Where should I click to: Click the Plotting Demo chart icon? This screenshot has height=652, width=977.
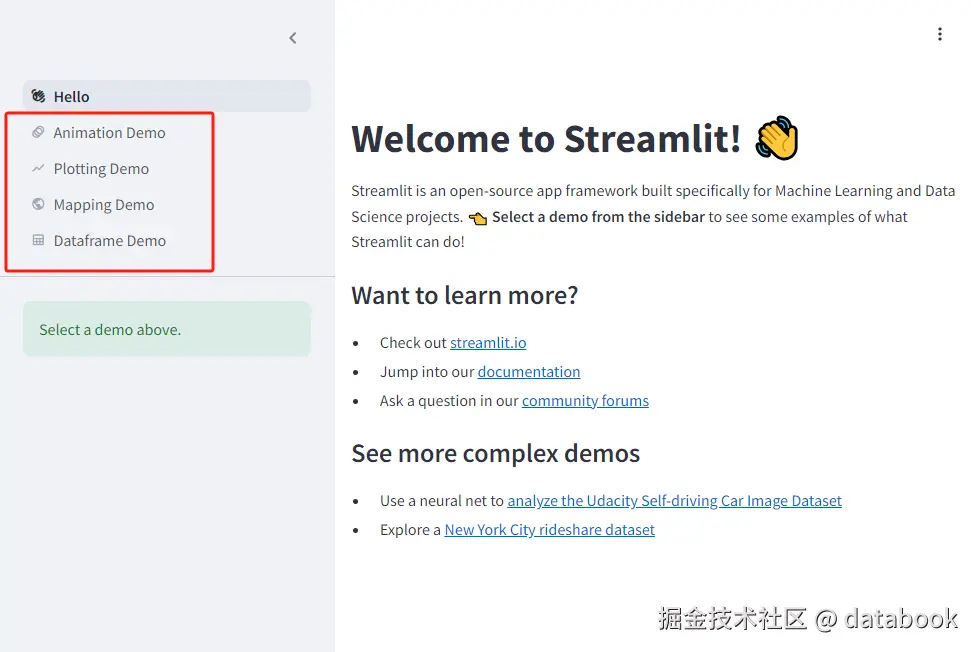38,168
